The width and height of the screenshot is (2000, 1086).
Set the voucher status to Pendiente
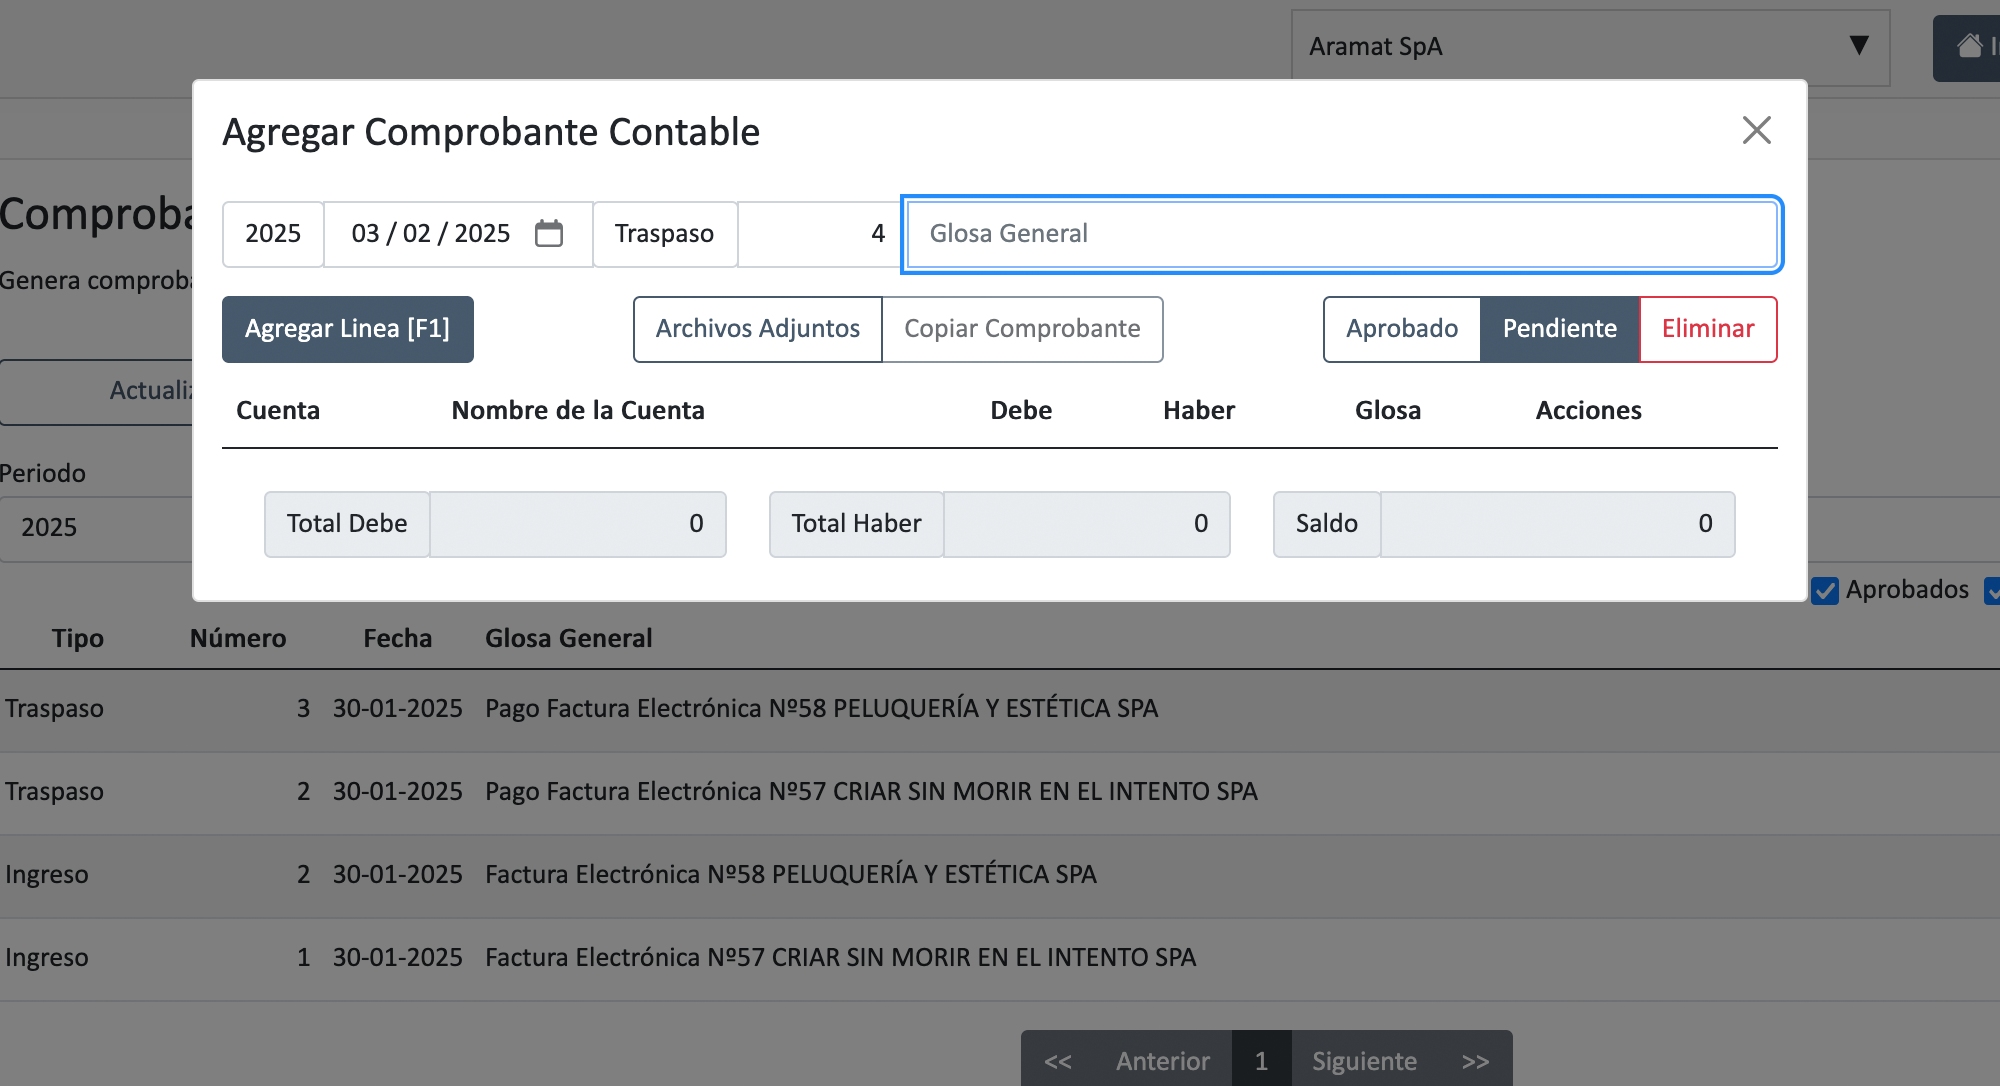1559,329
